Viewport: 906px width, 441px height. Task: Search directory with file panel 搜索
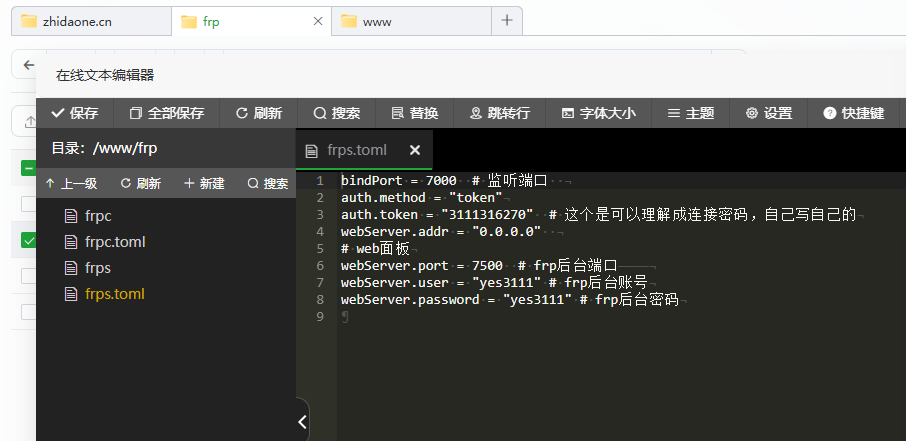pyautogui.click(x=268, y=184)
